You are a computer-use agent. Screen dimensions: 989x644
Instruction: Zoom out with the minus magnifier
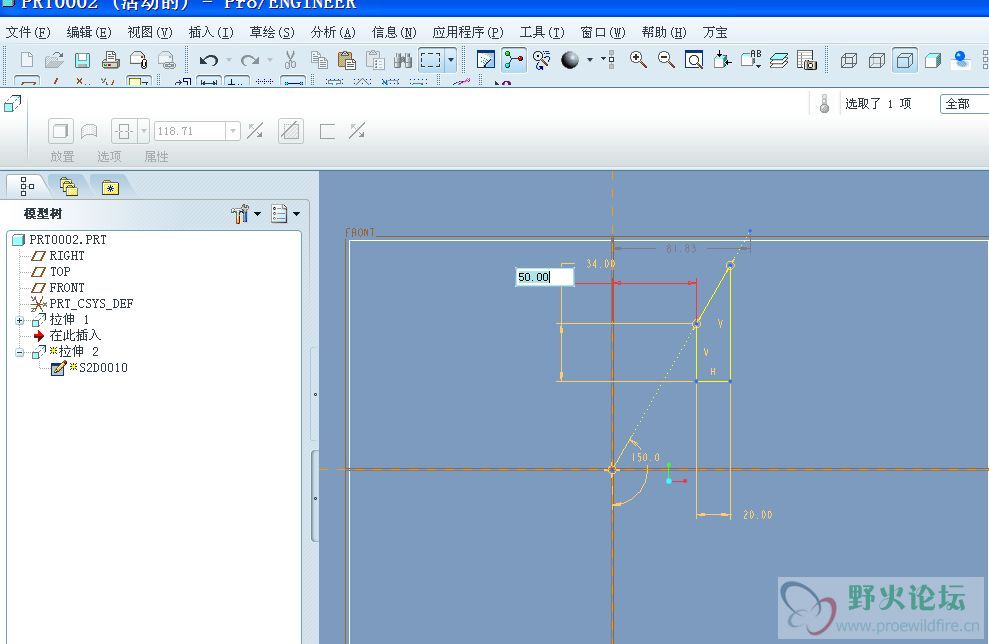(x=666, y=60)
